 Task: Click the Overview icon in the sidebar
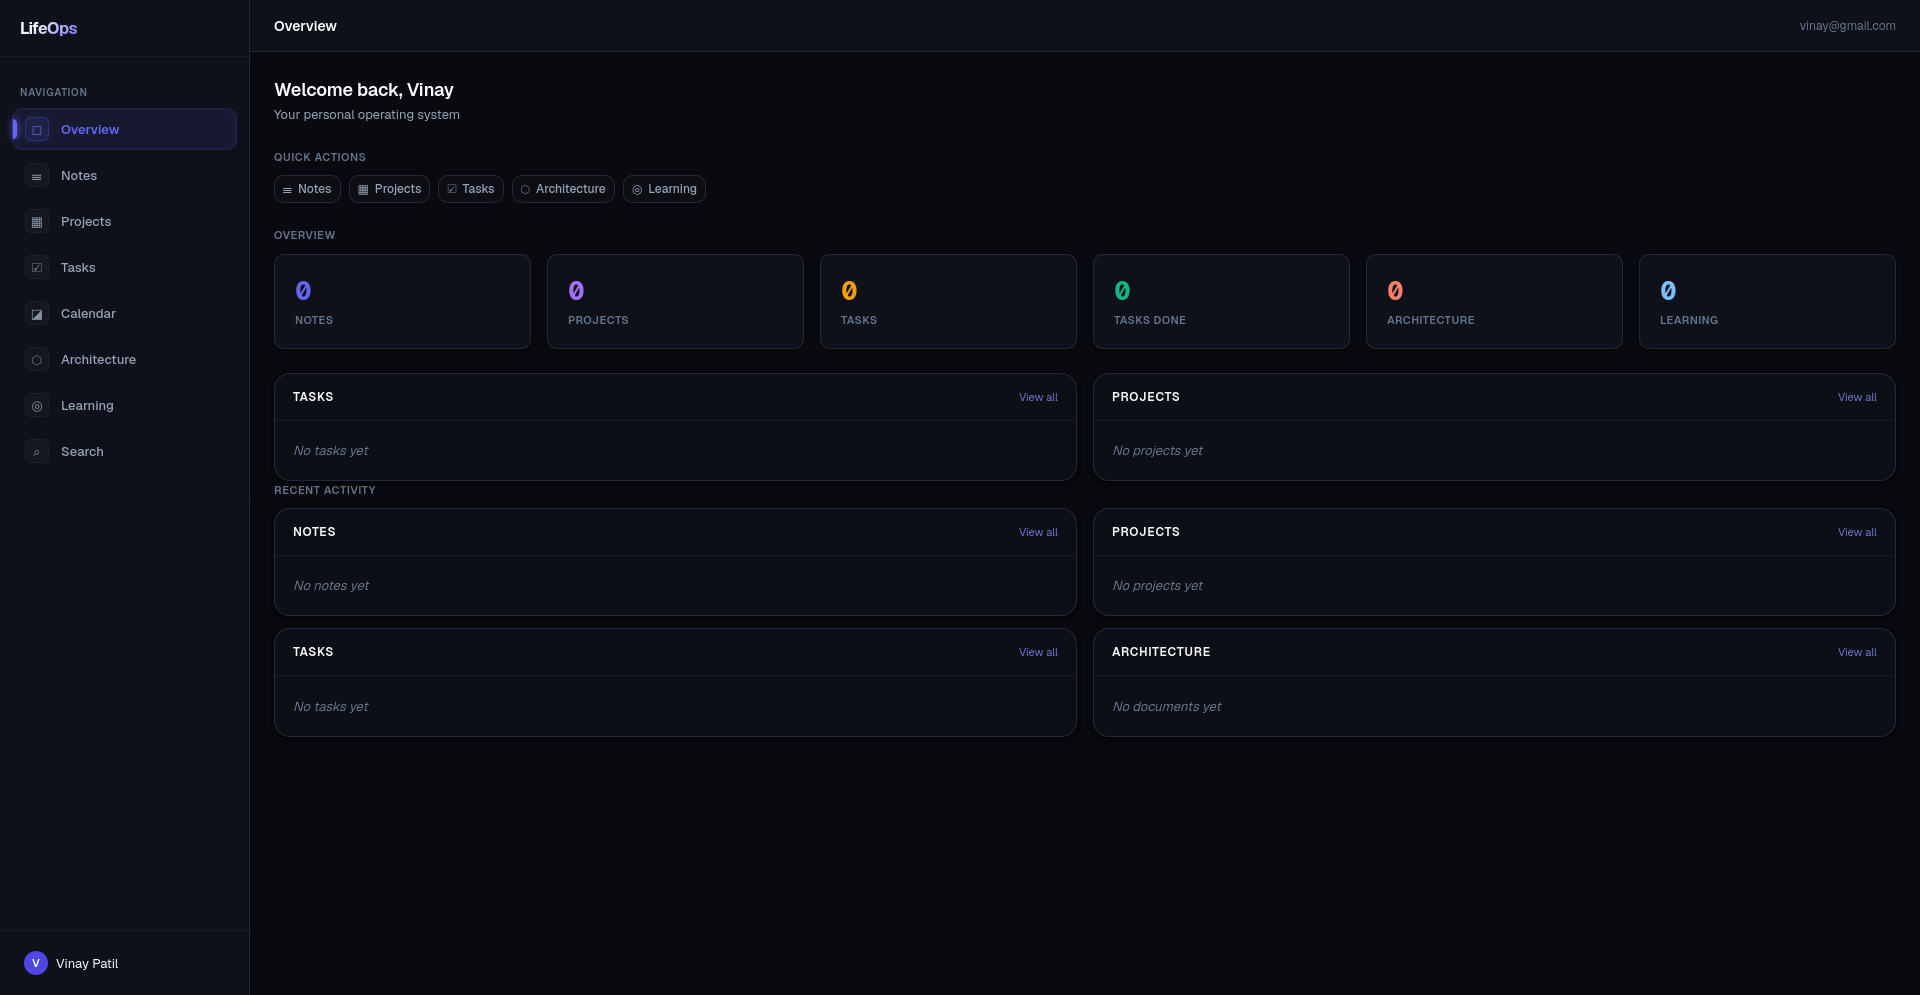tap(37, 130)
